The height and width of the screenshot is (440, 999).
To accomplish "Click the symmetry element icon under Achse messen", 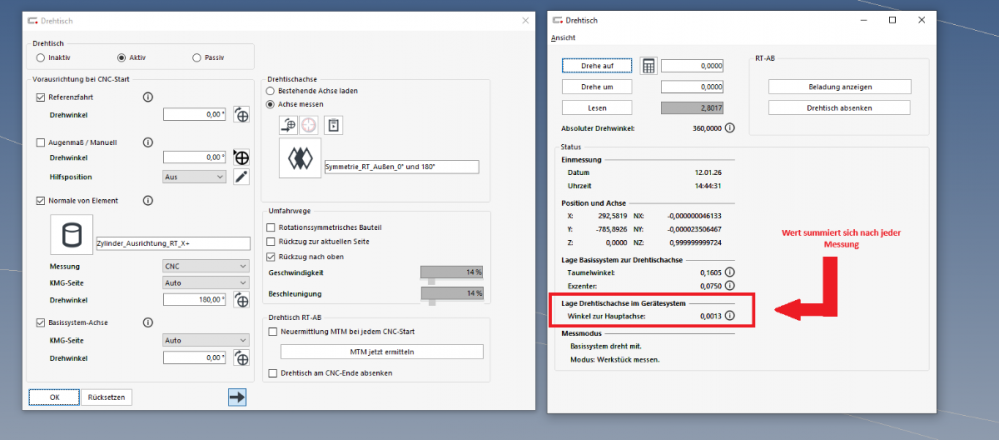I will 298,158.
